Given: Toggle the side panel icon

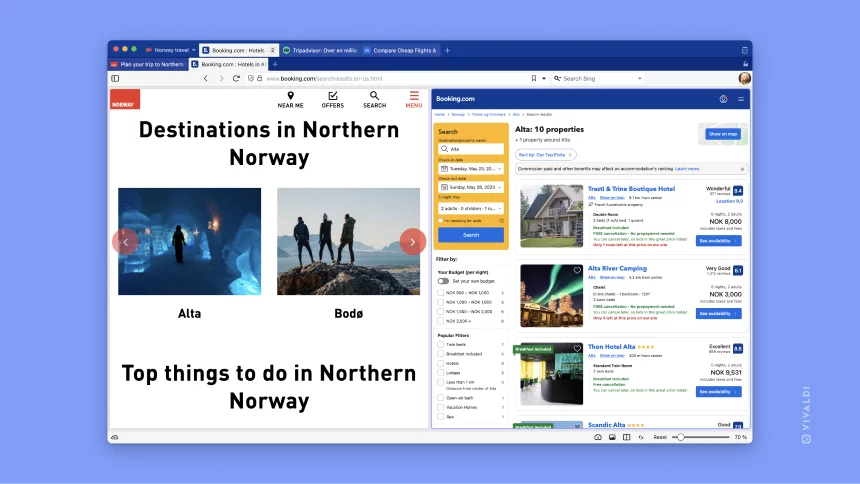Looking at the screenshot, I should [x=115, y=78].
